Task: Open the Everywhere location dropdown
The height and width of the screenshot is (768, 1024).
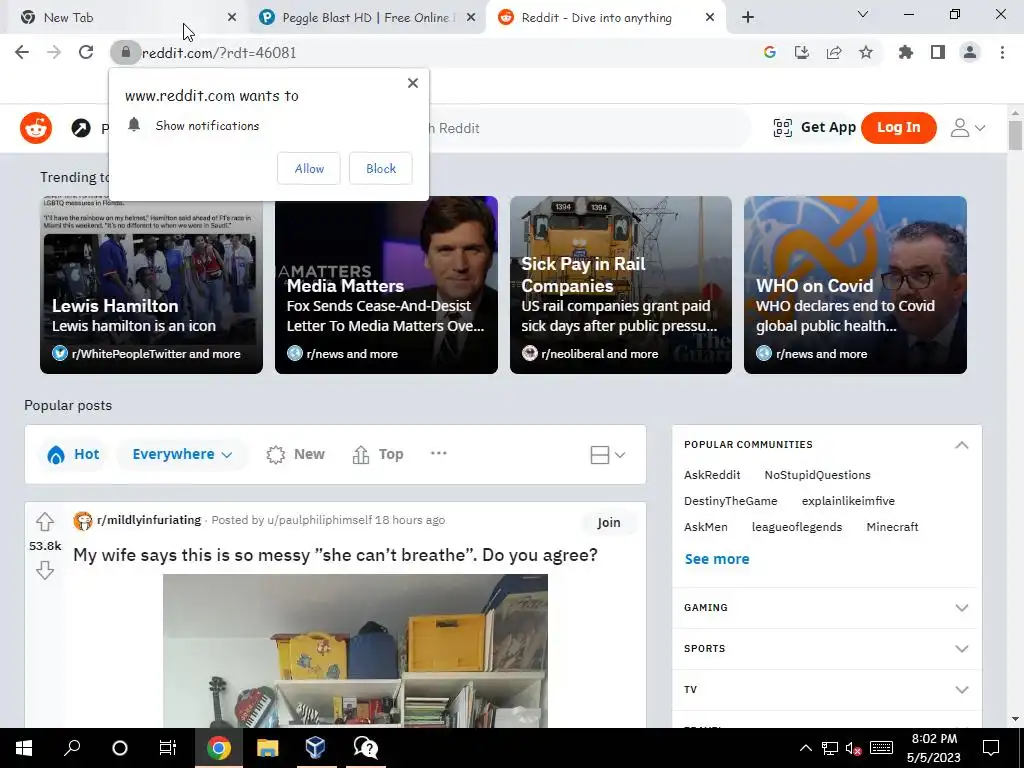Action: 182,454
